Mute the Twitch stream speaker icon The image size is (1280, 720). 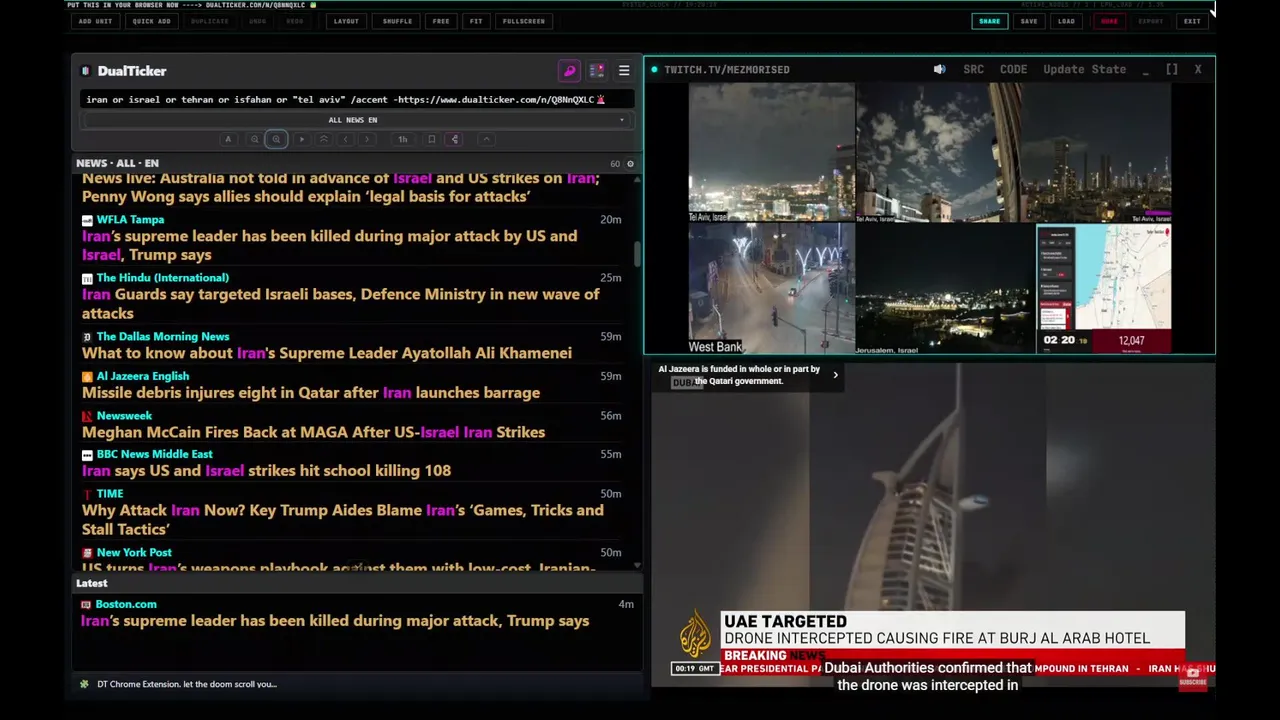939,70
